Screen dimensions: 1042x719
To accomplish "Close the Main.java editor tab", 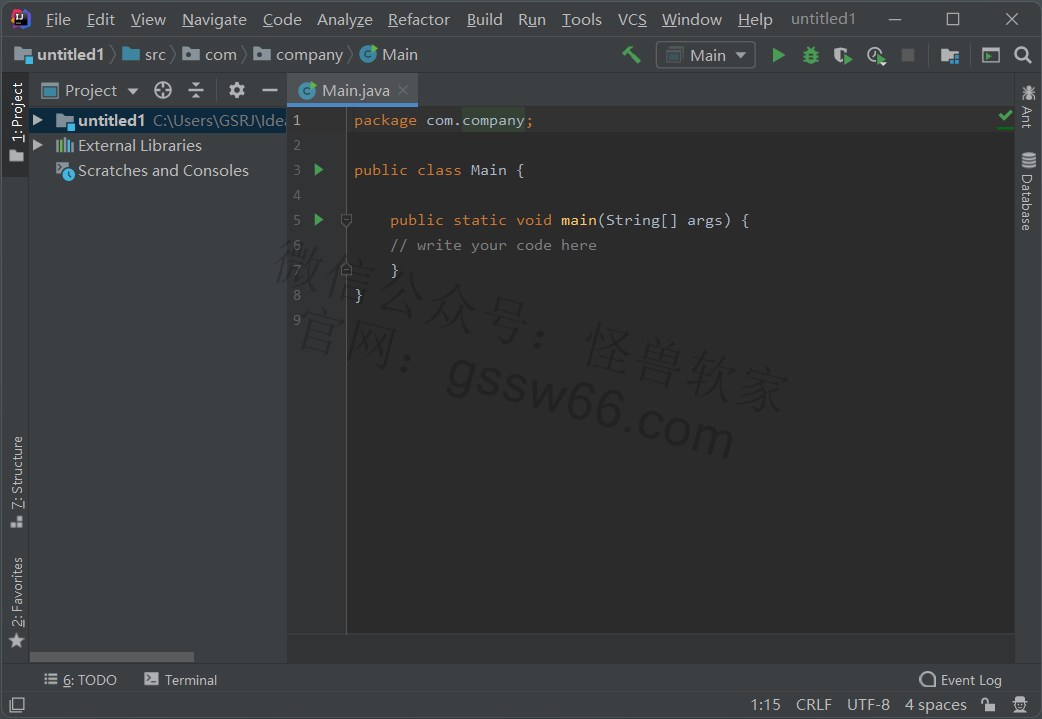I will [403, 91].
